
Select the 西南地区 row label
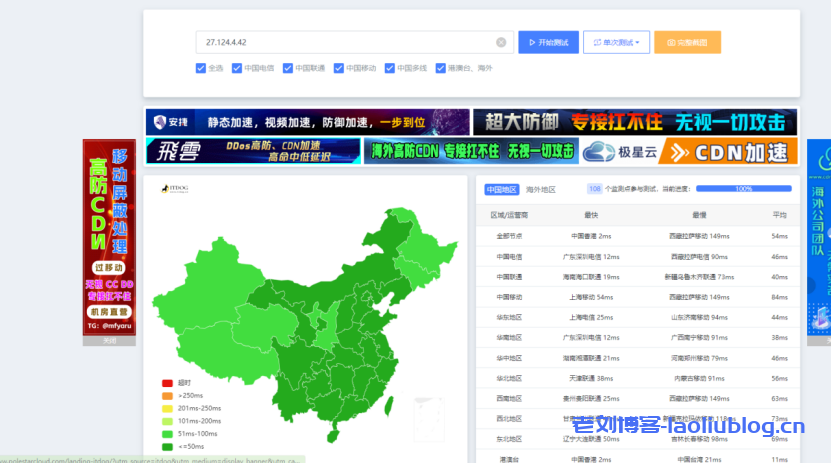click(509, 398)
